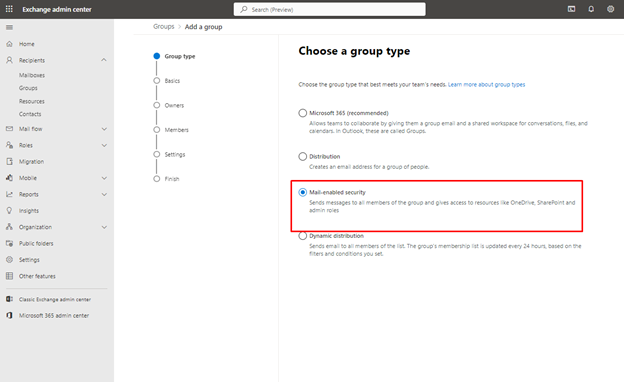
Task: Click the Migration icon in sidebar
Action: click(x=10, y=162)
